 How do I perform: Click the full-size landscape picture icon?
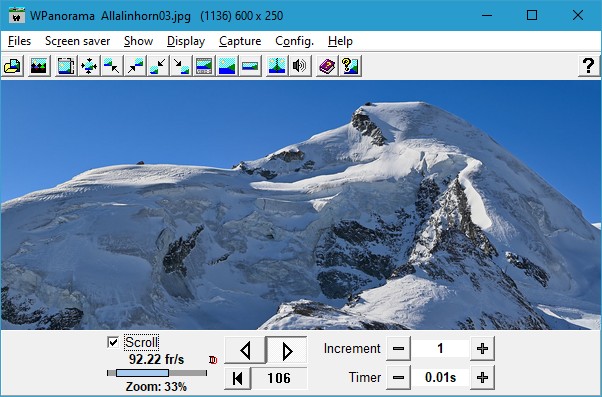pos(227,66)
